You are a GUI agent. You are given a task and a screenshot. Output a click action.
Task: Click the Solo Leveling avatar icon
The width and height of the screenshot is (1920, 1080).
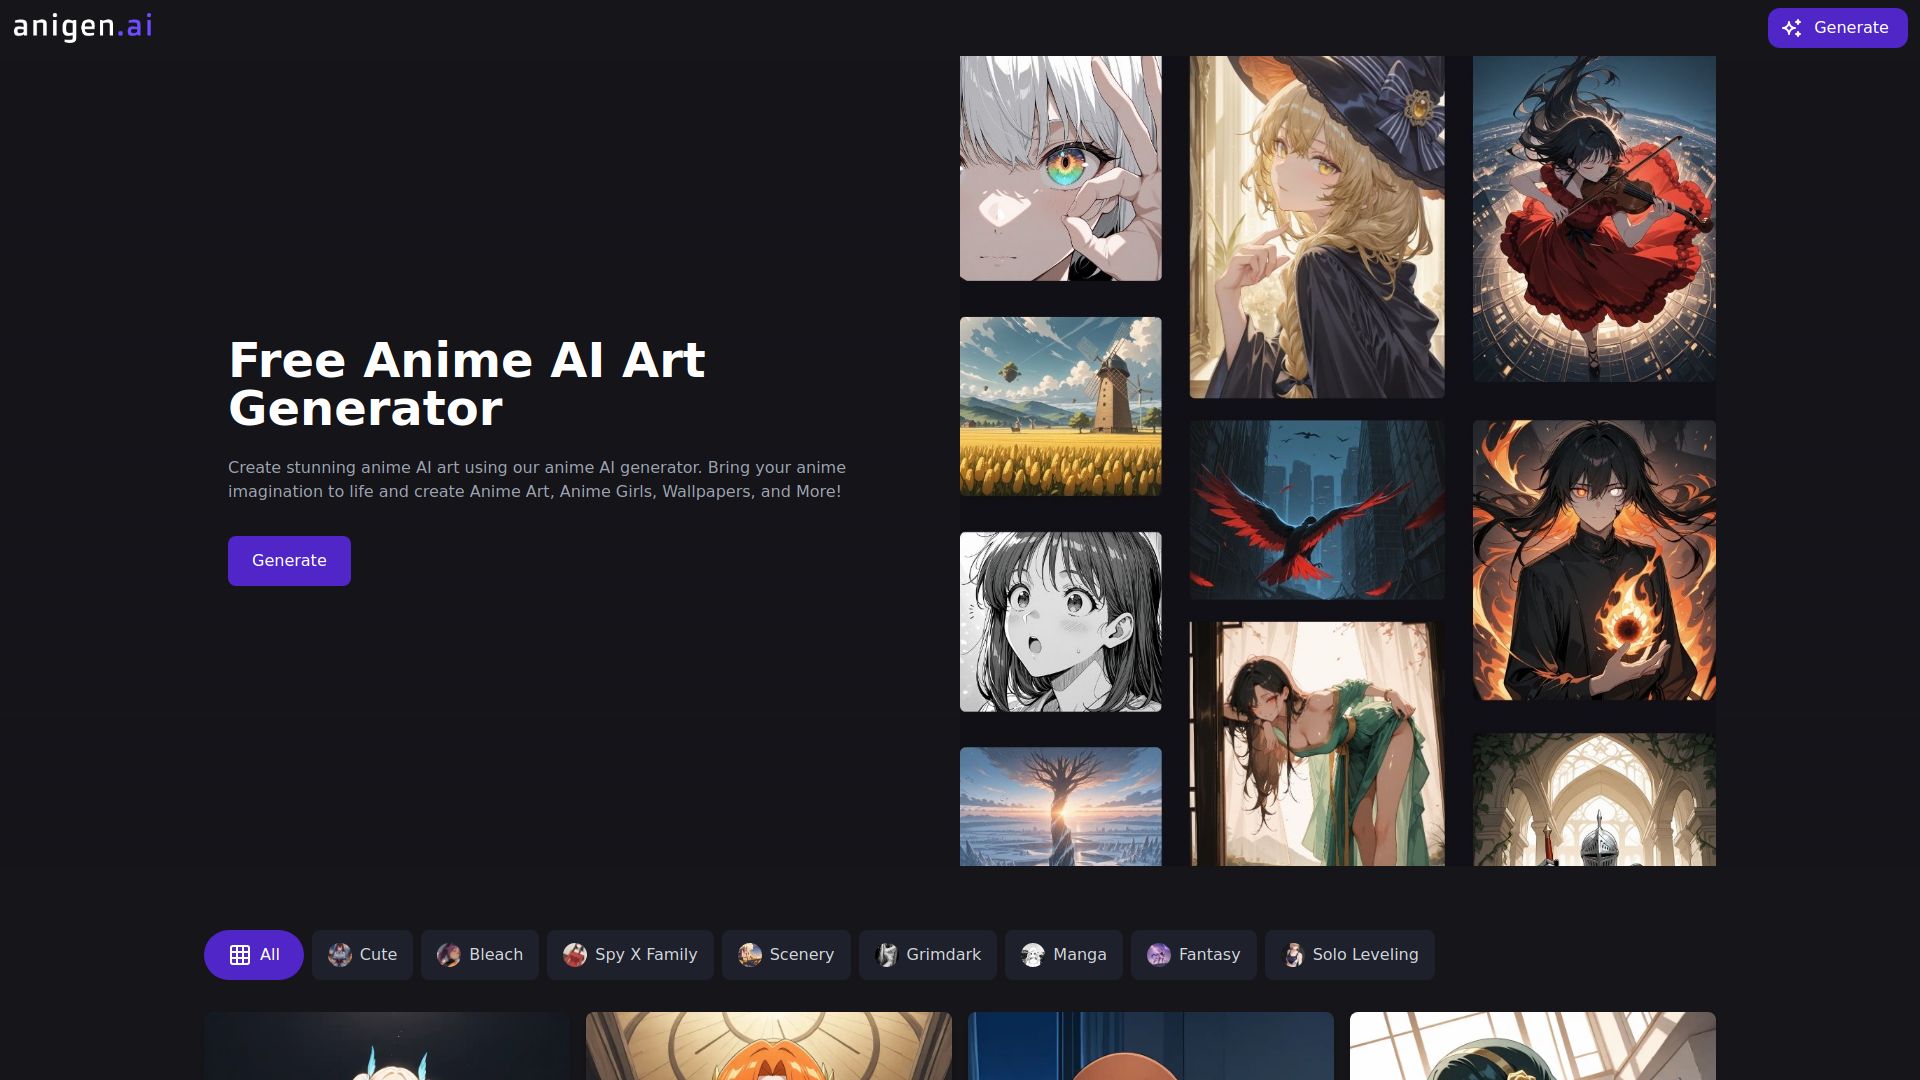[x=1293, y=955]
